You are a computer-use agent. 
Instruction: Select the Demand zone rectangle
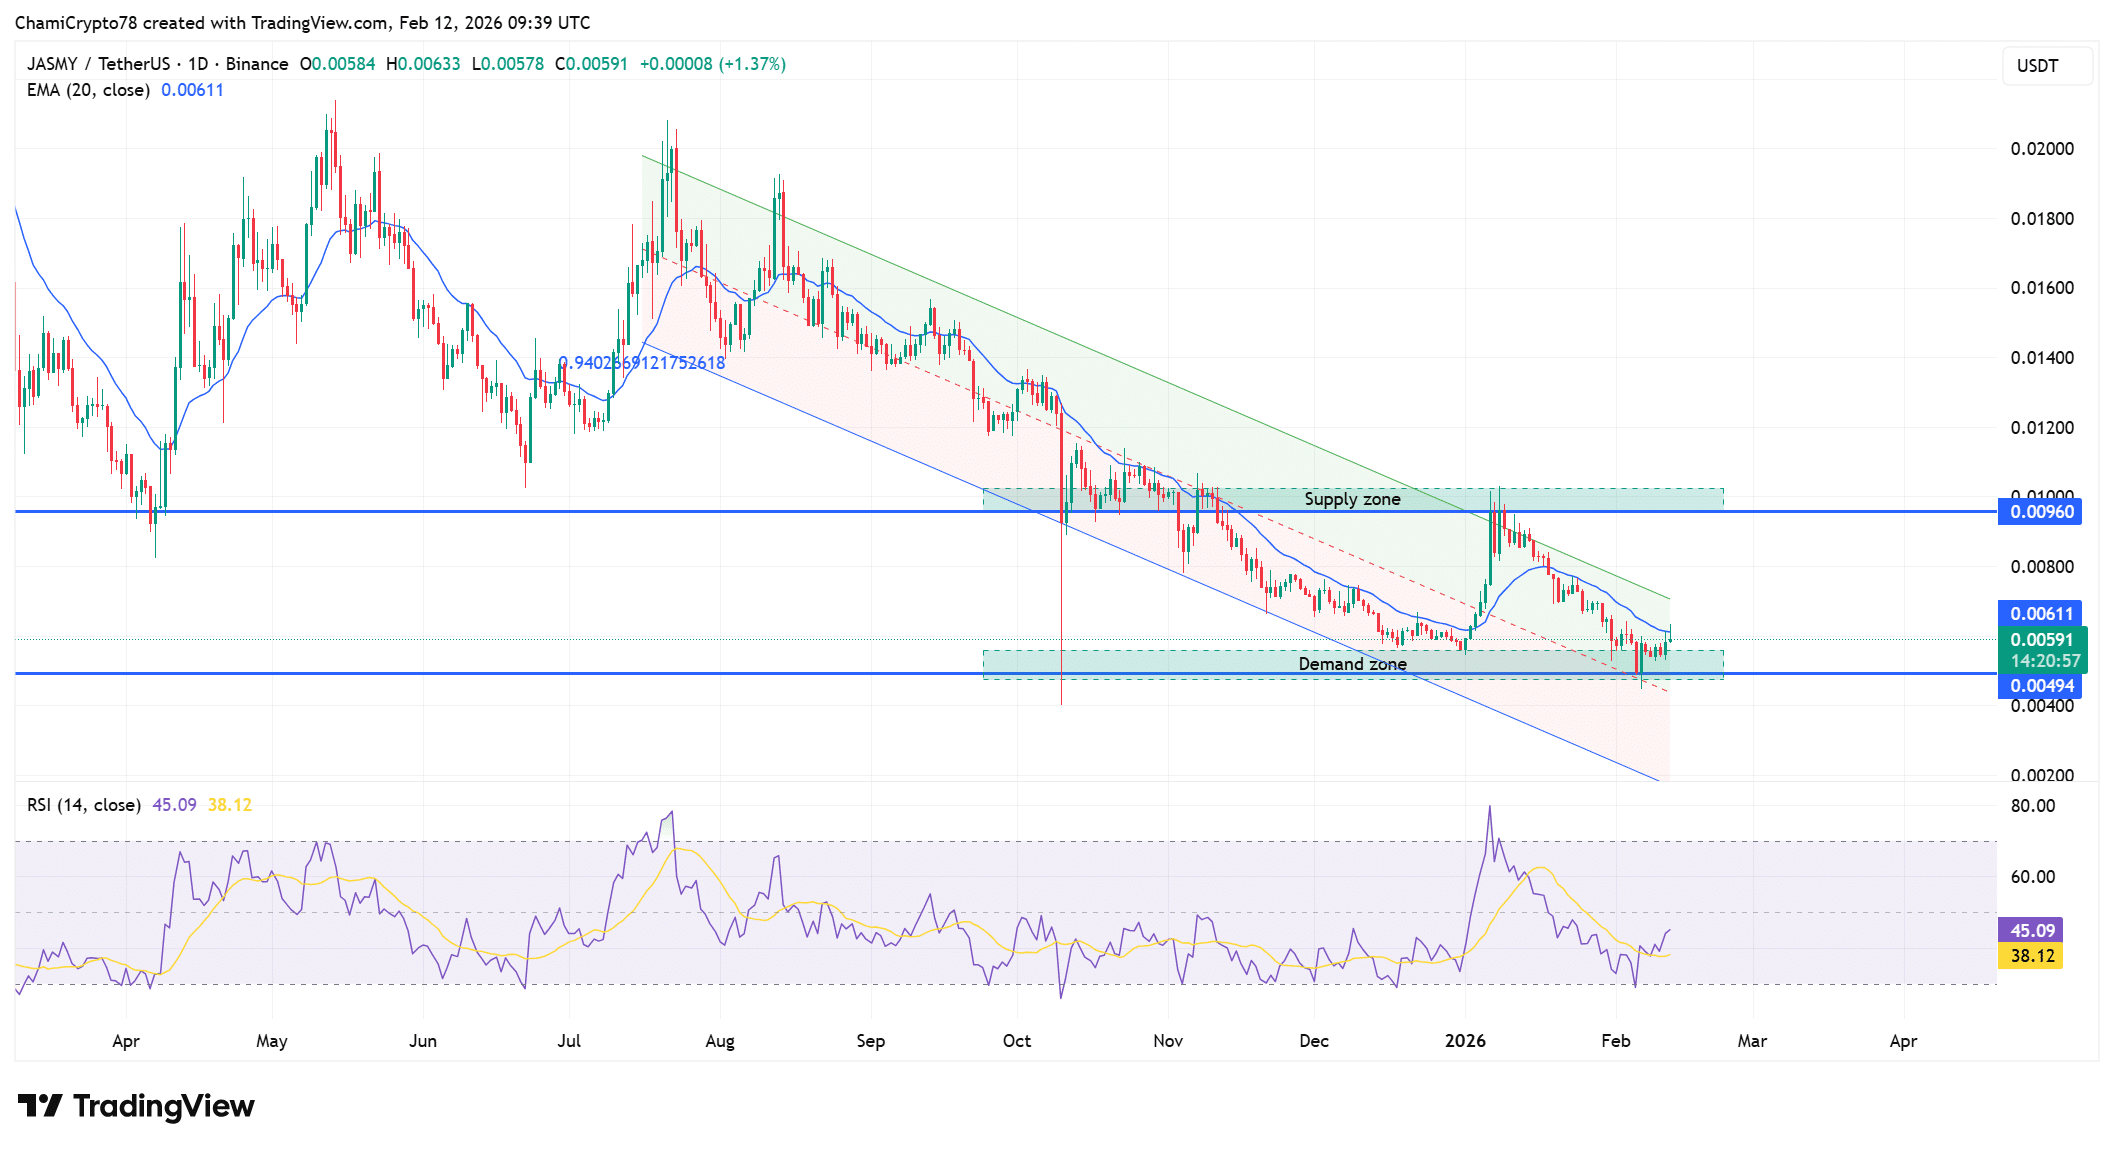point(1353,663)
